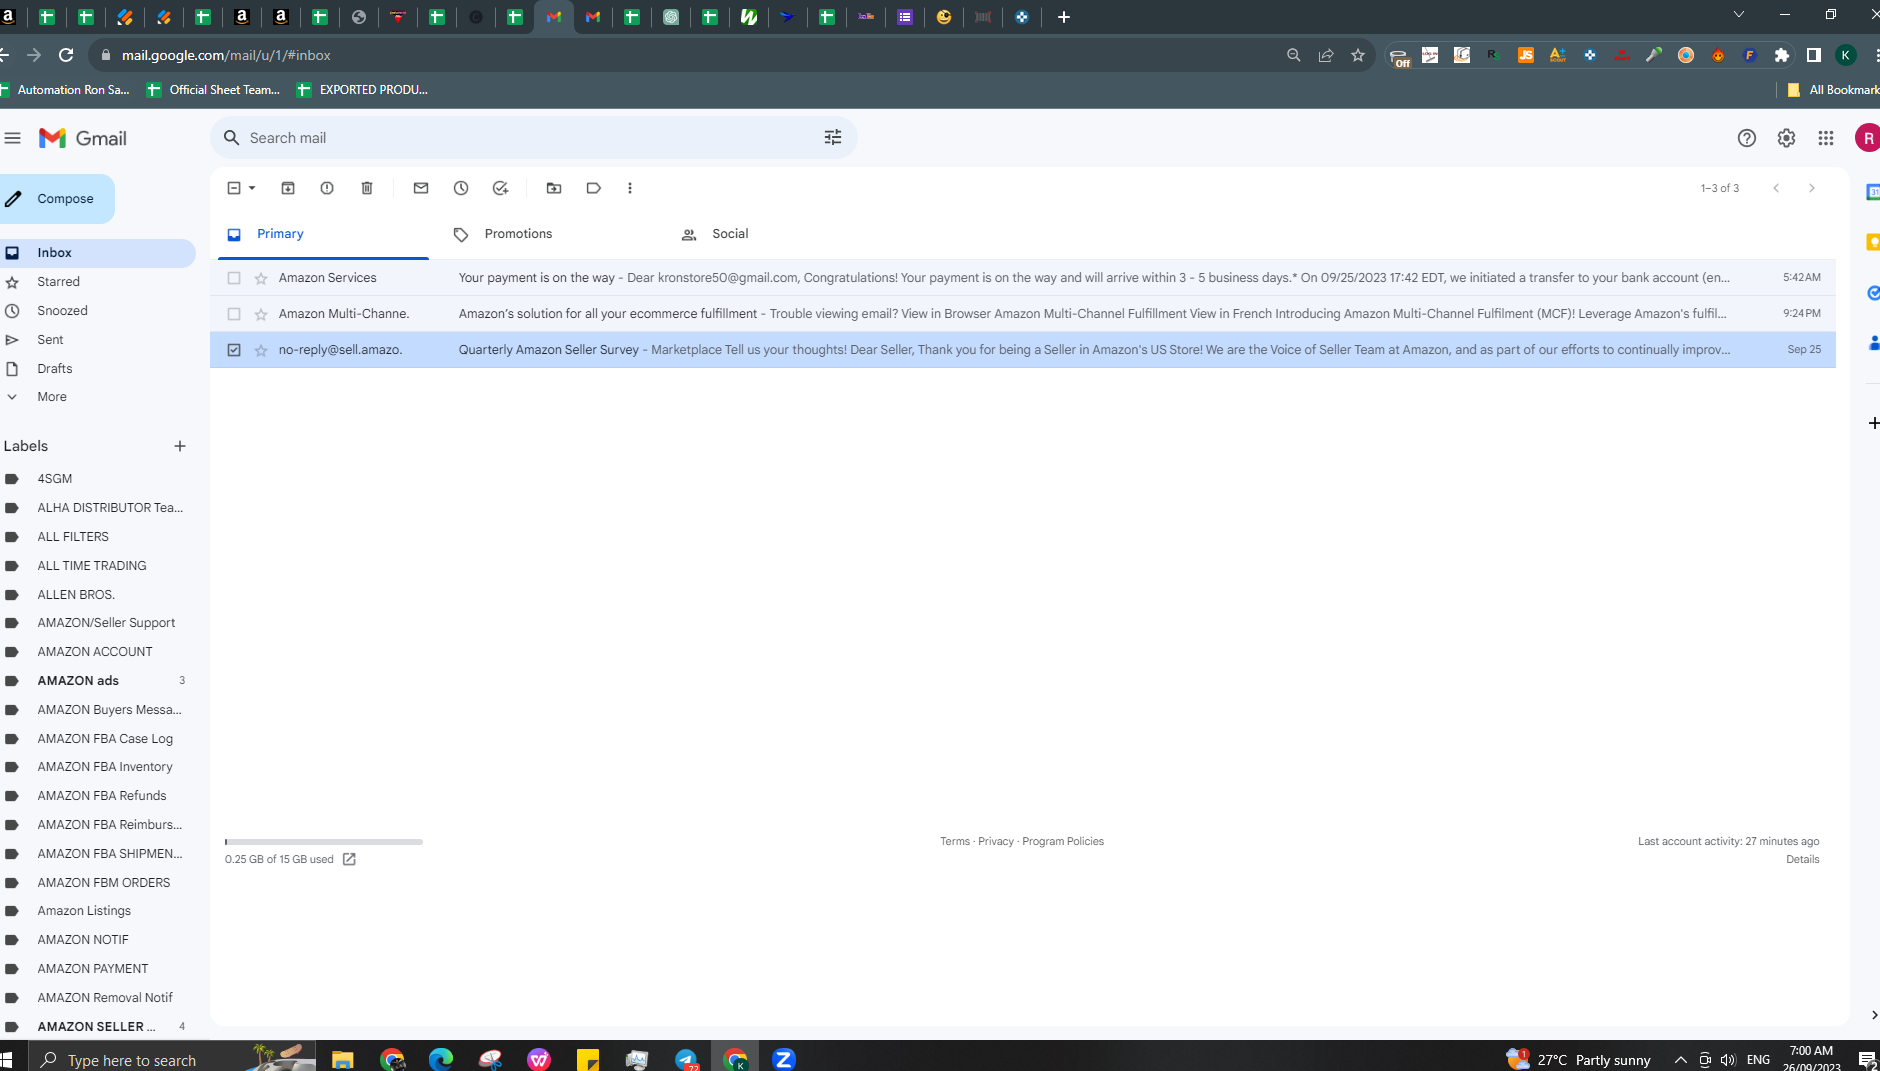This screenshot has width=1880, height=1071.
Task: Show hidden system tray icons
Action: [x=1680, y=1060]
